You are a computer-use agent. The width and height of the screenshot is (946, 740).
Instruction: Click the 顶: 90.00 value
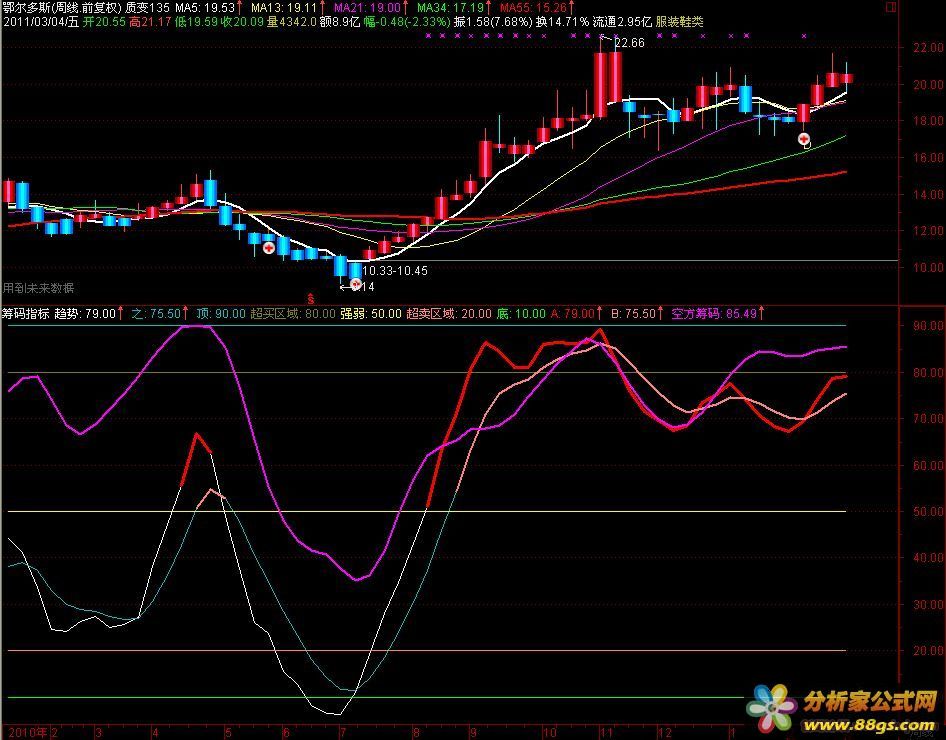tap(221, 314)
